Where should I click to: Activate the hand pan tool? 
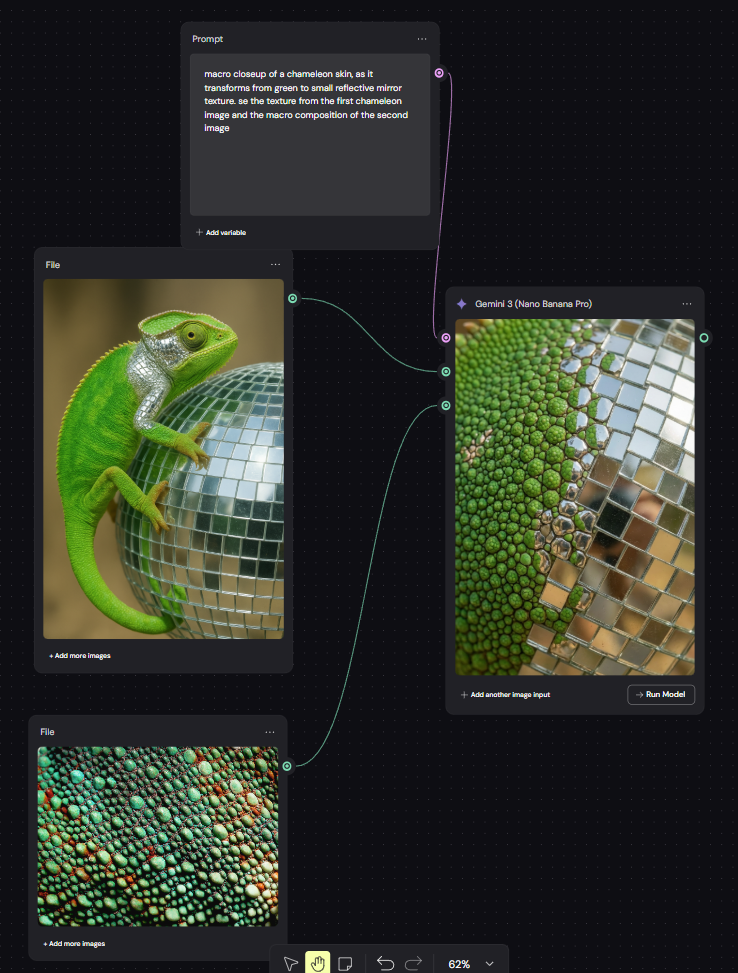coord(318,962)
